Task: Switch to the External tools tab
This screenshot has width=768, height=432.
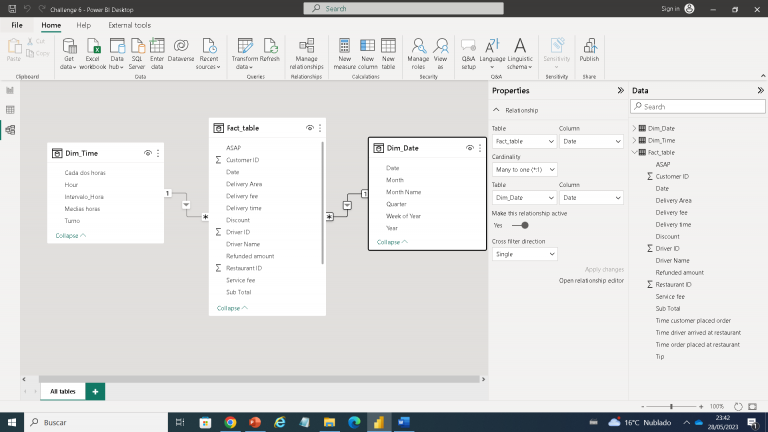Action: tap(129, 24)
